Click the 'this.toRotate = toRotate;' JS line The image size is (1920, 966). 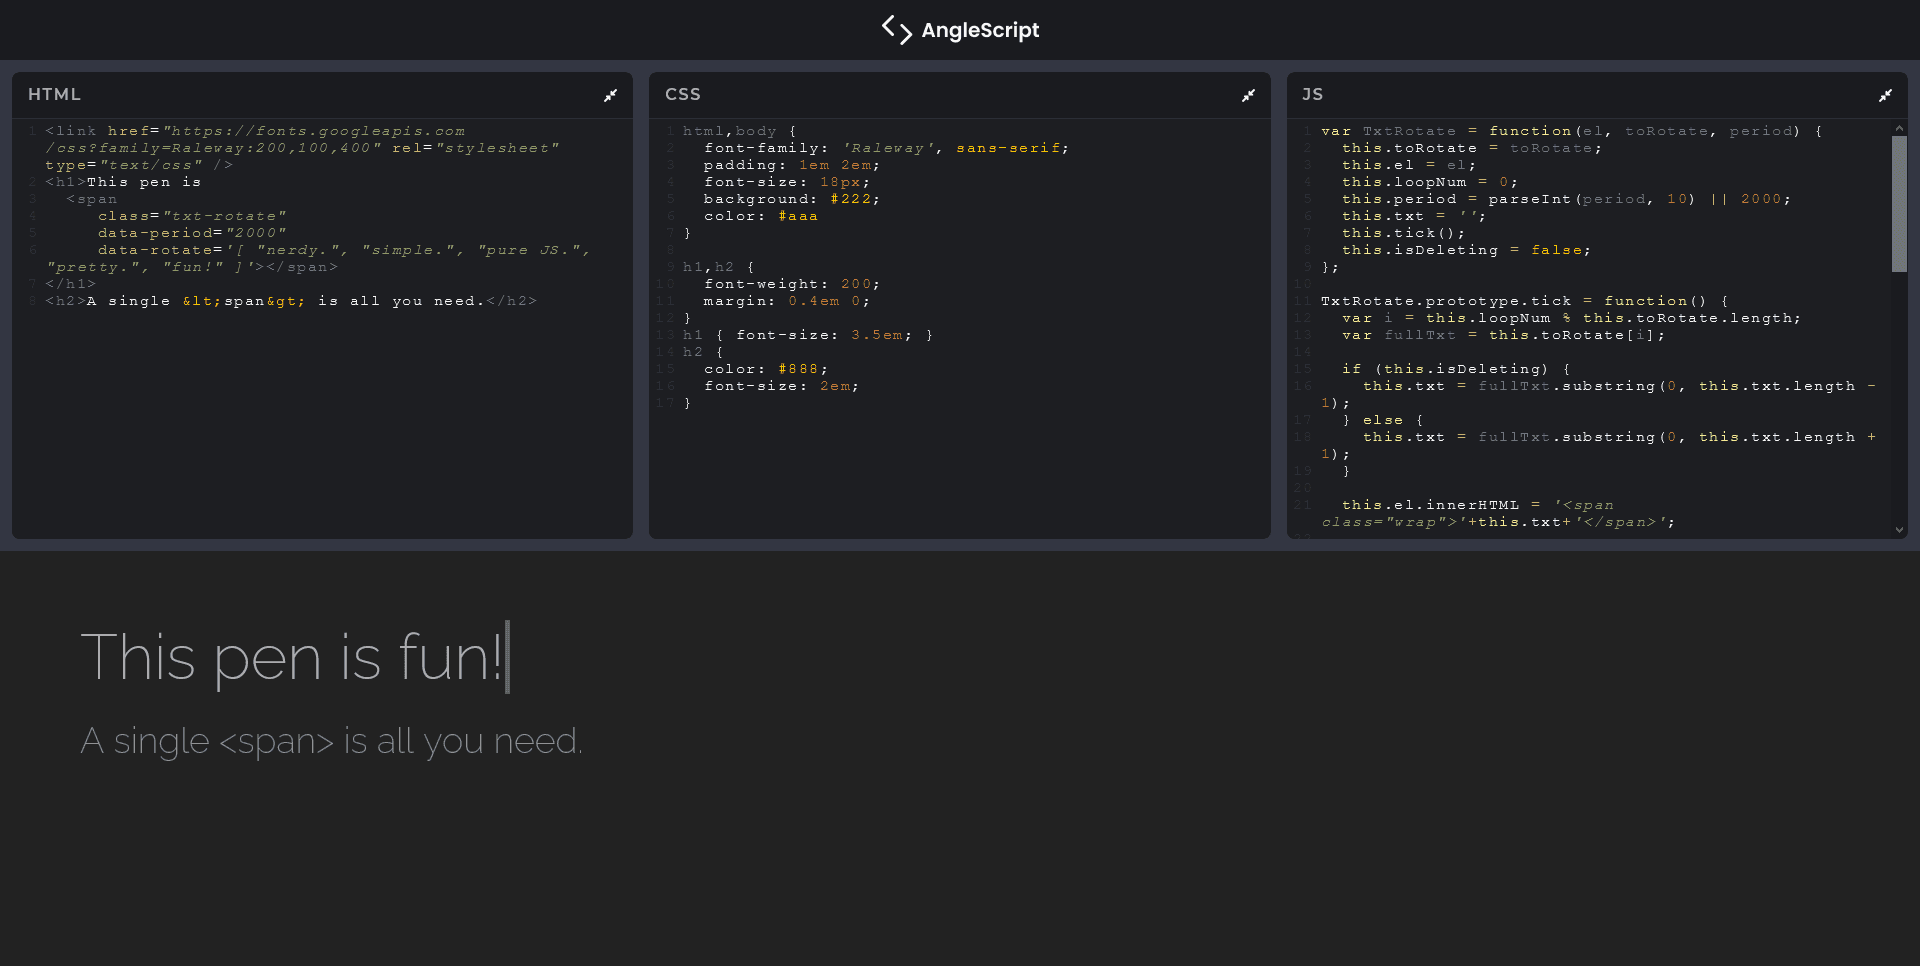[1472, 148]
